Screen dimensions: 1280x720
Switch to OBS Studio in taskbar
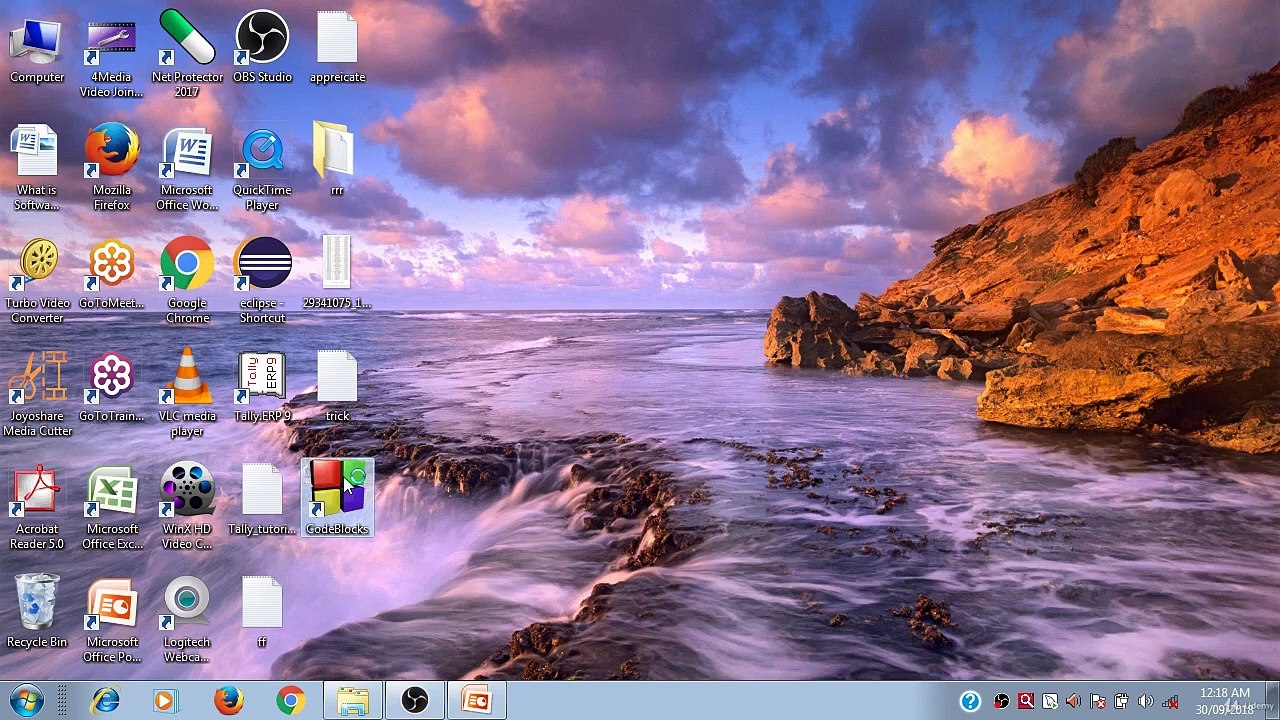(414, 701)
